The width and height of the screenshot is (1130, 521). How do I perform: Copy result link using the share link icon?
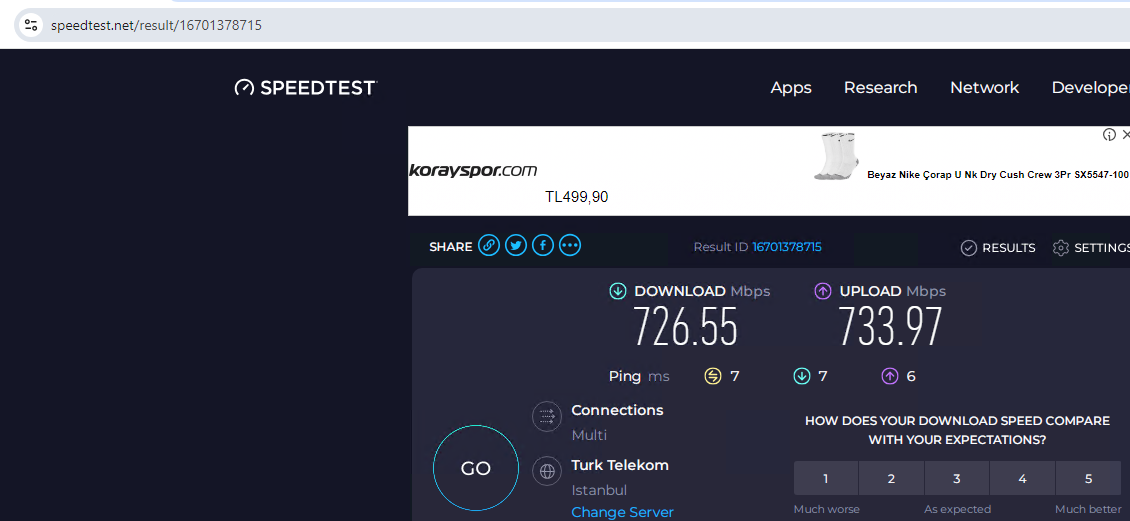point(489,246)
